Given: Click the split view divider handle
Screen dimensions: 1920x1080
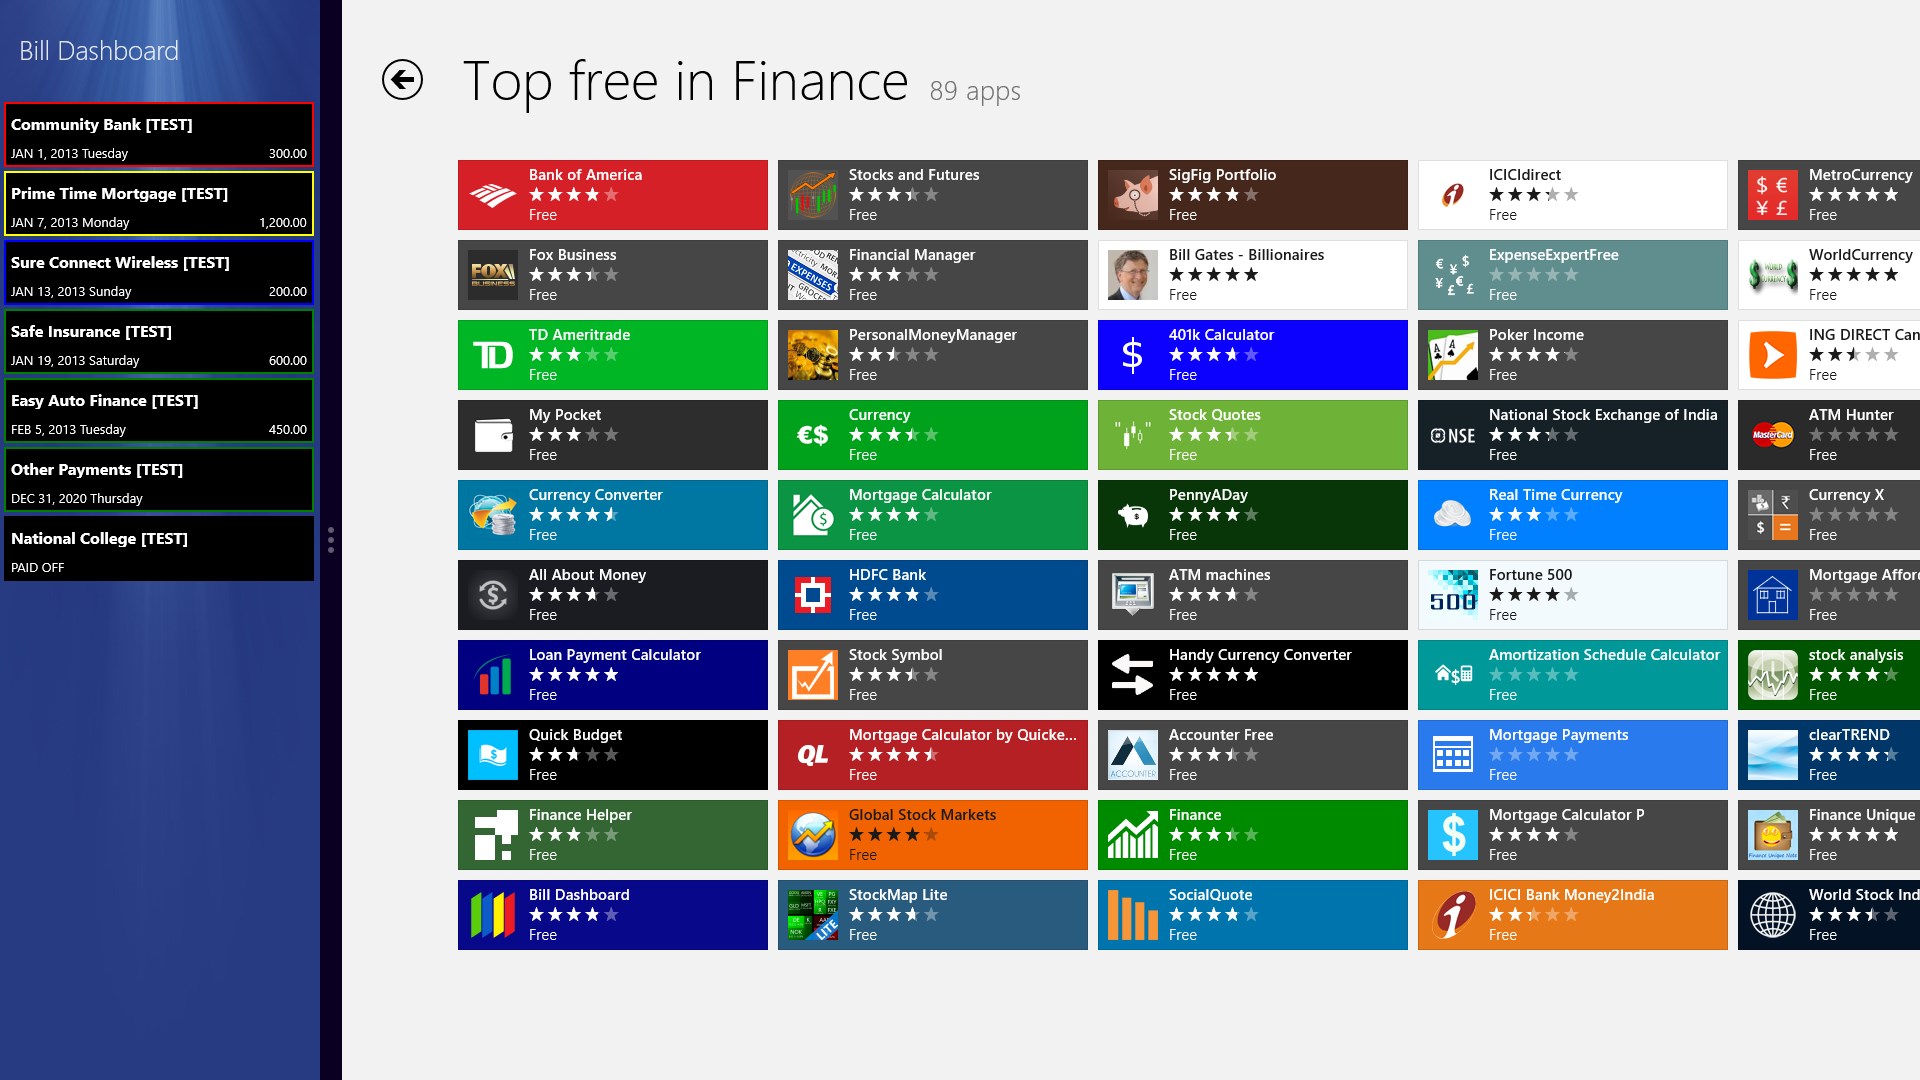Looking at the screenshot, I should coord(331,540).
